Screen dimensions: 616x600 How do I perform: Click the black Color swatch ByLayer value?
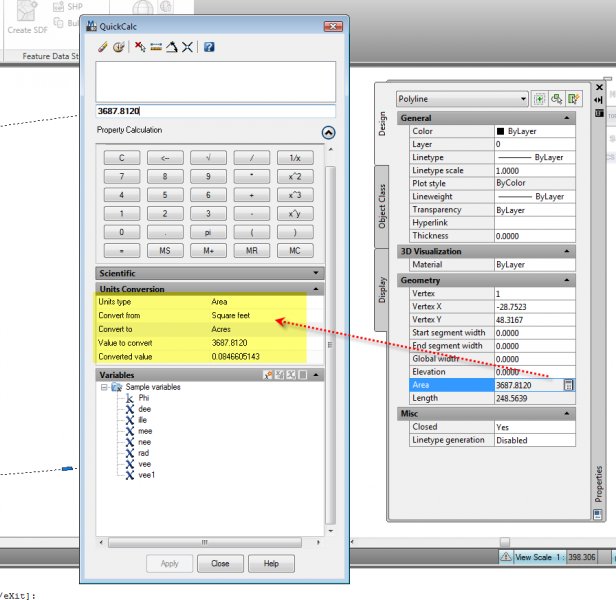535,131
